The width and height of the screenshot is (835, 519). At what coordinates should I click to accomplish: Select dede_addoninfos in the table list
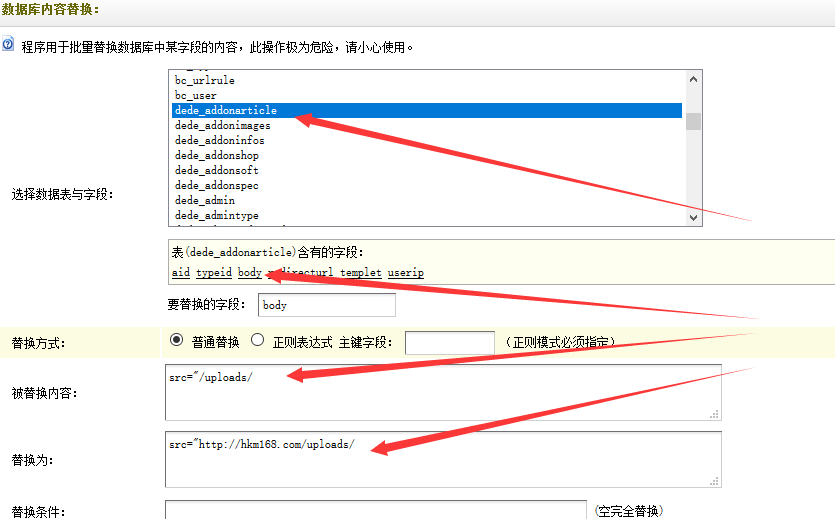click(427, 140)
